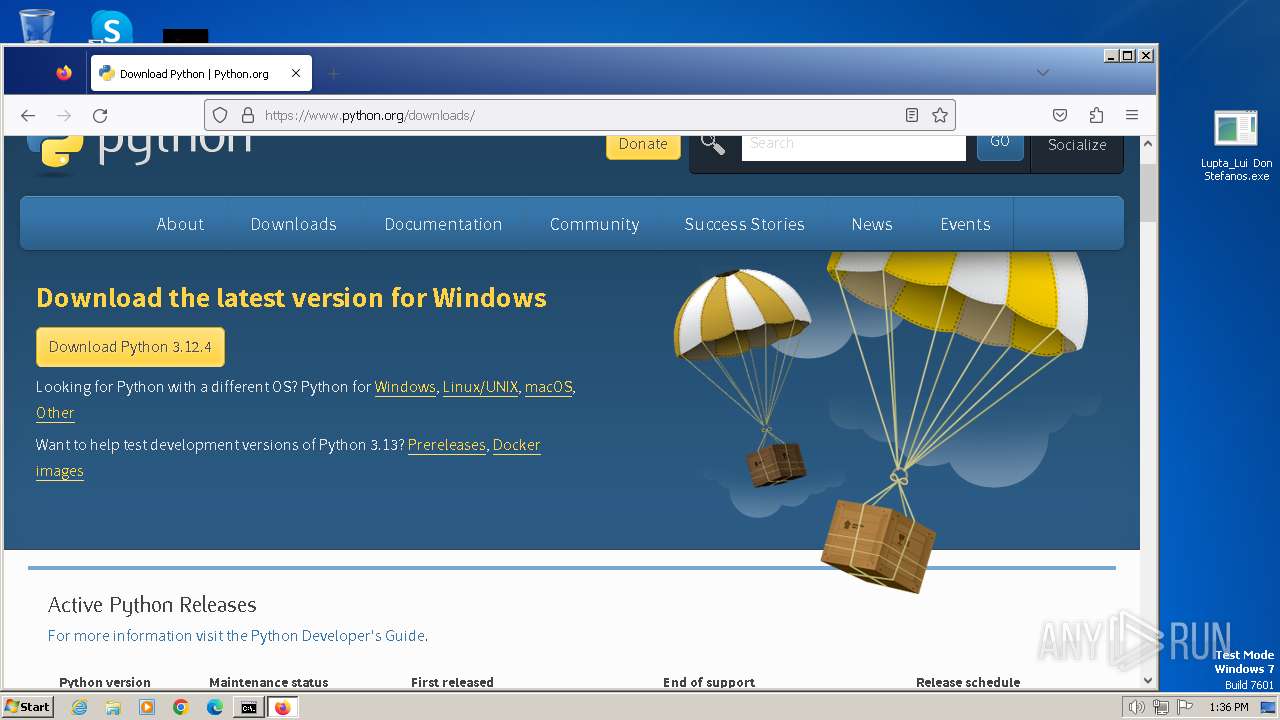Click Maintenance status column header
The image size is (1280, 720).
tap(269, 682)
